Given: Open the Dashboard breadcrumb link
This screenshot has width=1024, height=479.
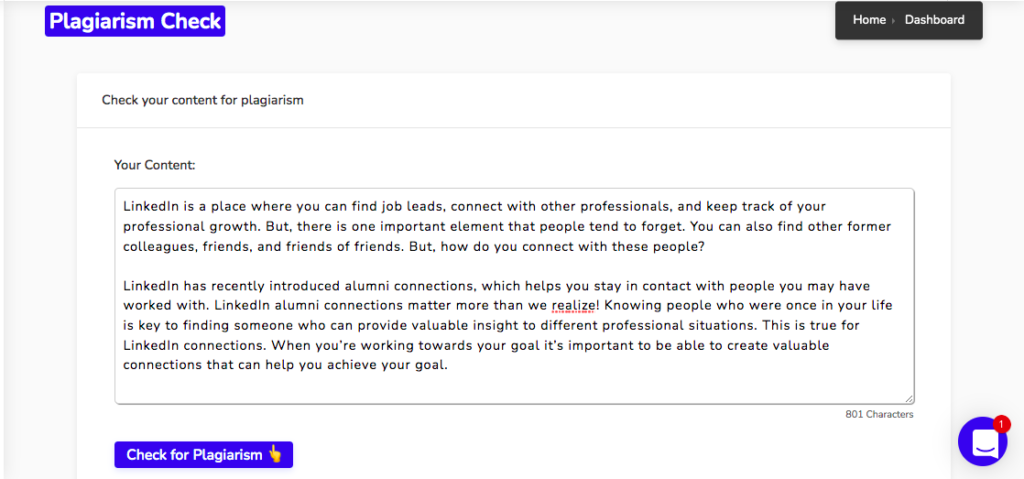Looking at the screenshot, I should coord(935,20).
